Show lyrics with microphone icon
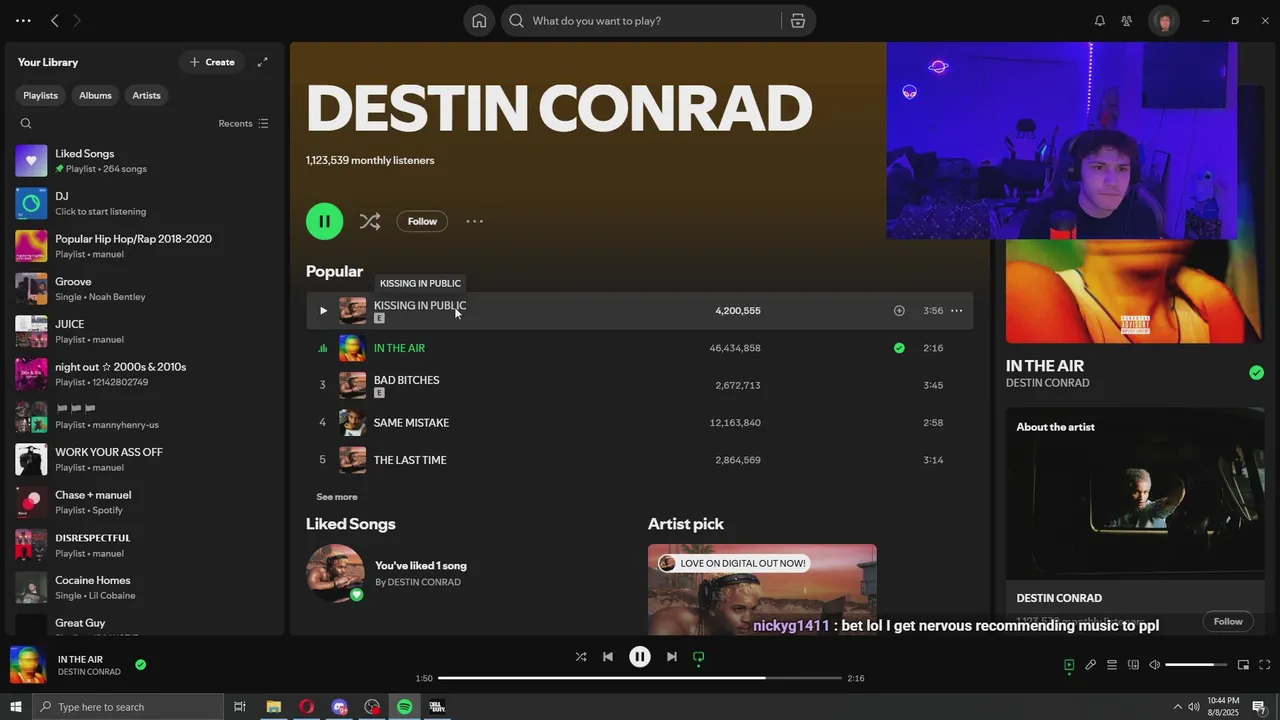 (x=1091, y=665)
